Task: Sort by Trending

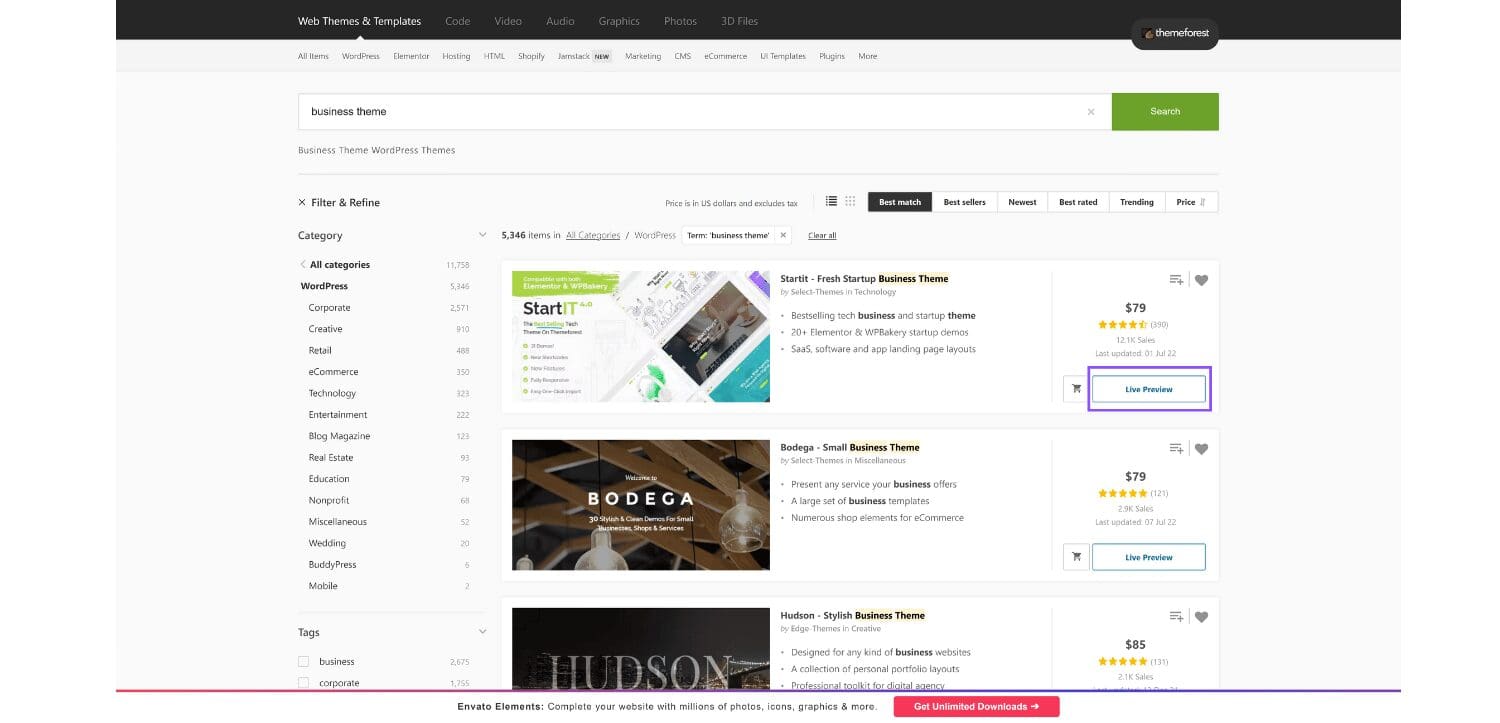Action: (1137, 202)
